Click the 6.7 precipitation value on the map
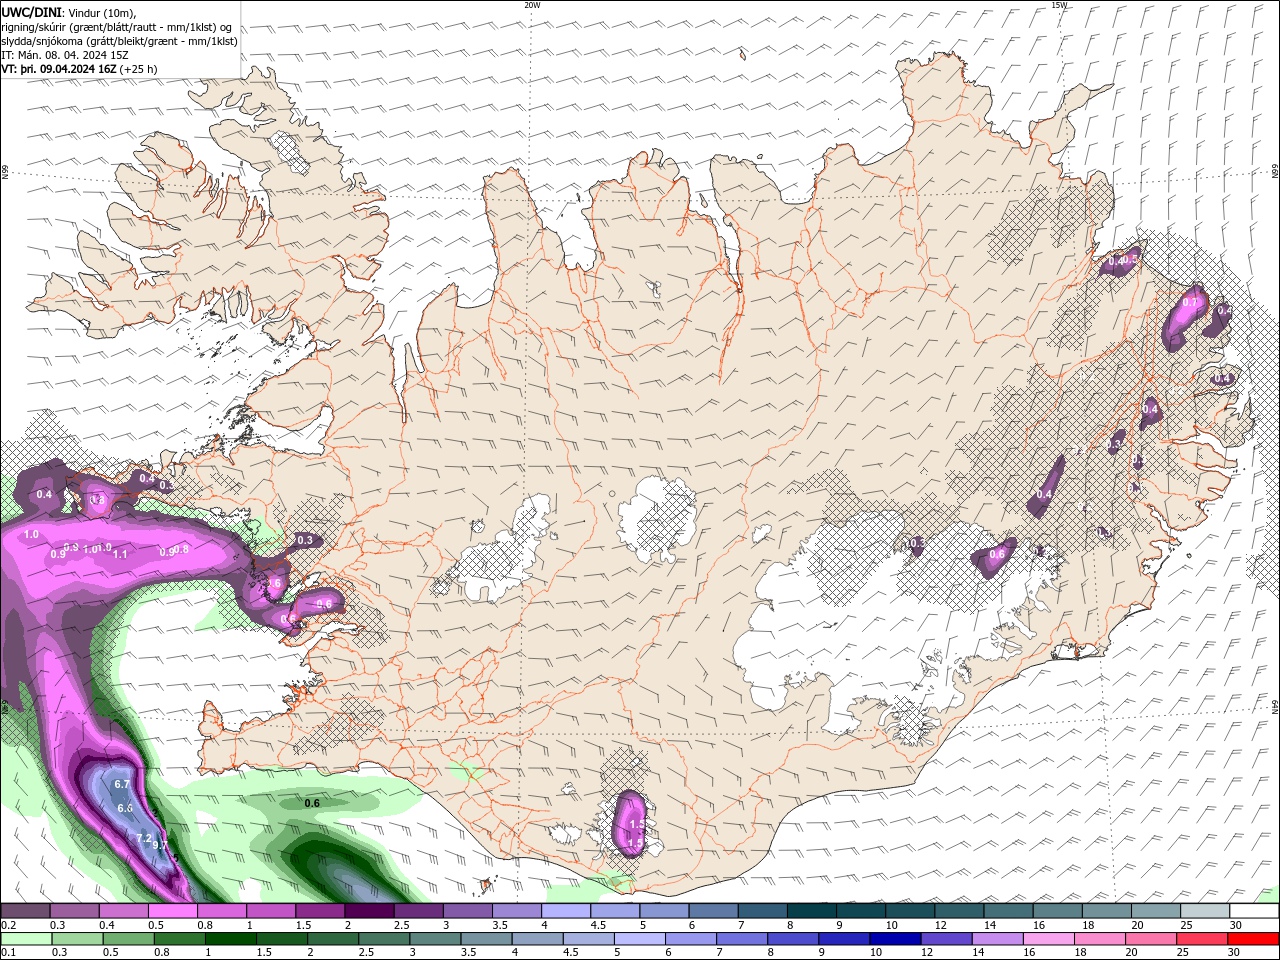This screenshot has width=1280, height=960. [x=123, y=785]
